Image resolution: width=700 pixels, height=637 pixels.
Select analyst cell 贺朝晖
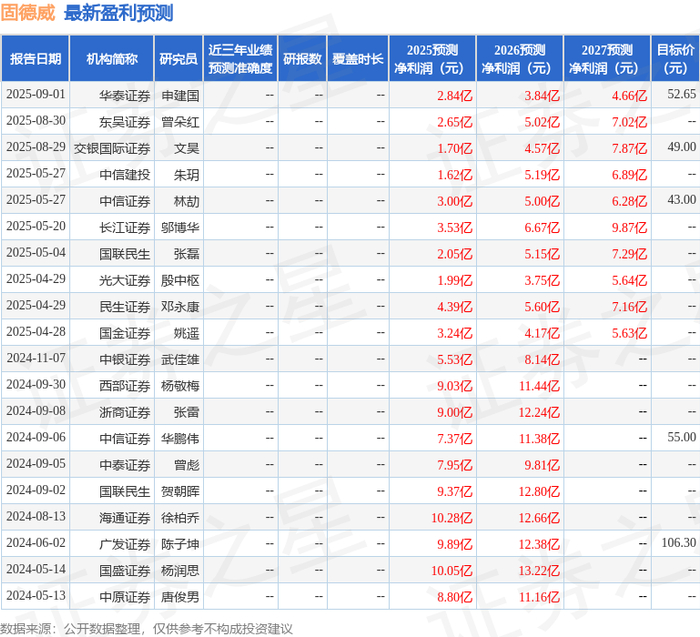pyautogui.click(x=180, y=491)
